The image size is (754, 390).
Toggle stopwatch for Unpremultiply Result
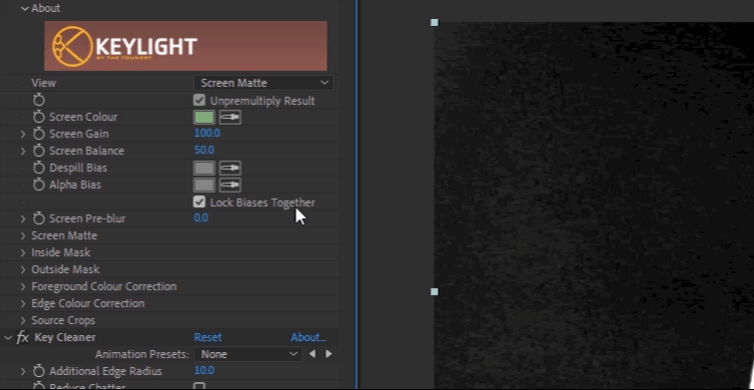[39, 100]
